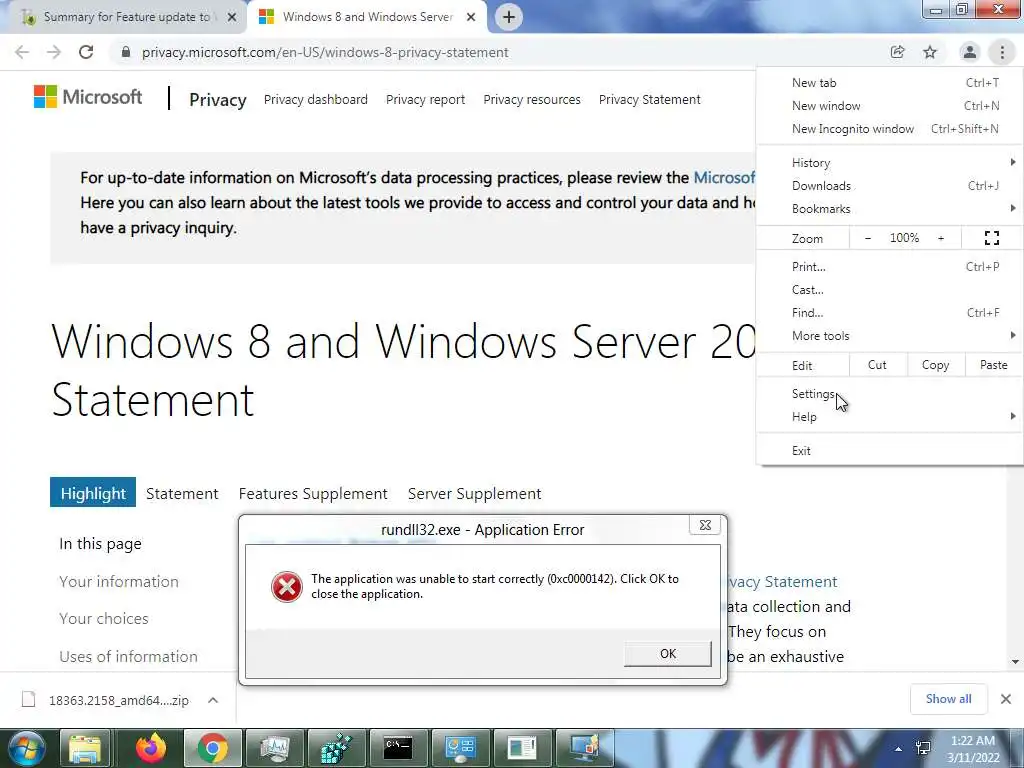
Task: Switch to Server Supplement tab
Action: [475, 494]
